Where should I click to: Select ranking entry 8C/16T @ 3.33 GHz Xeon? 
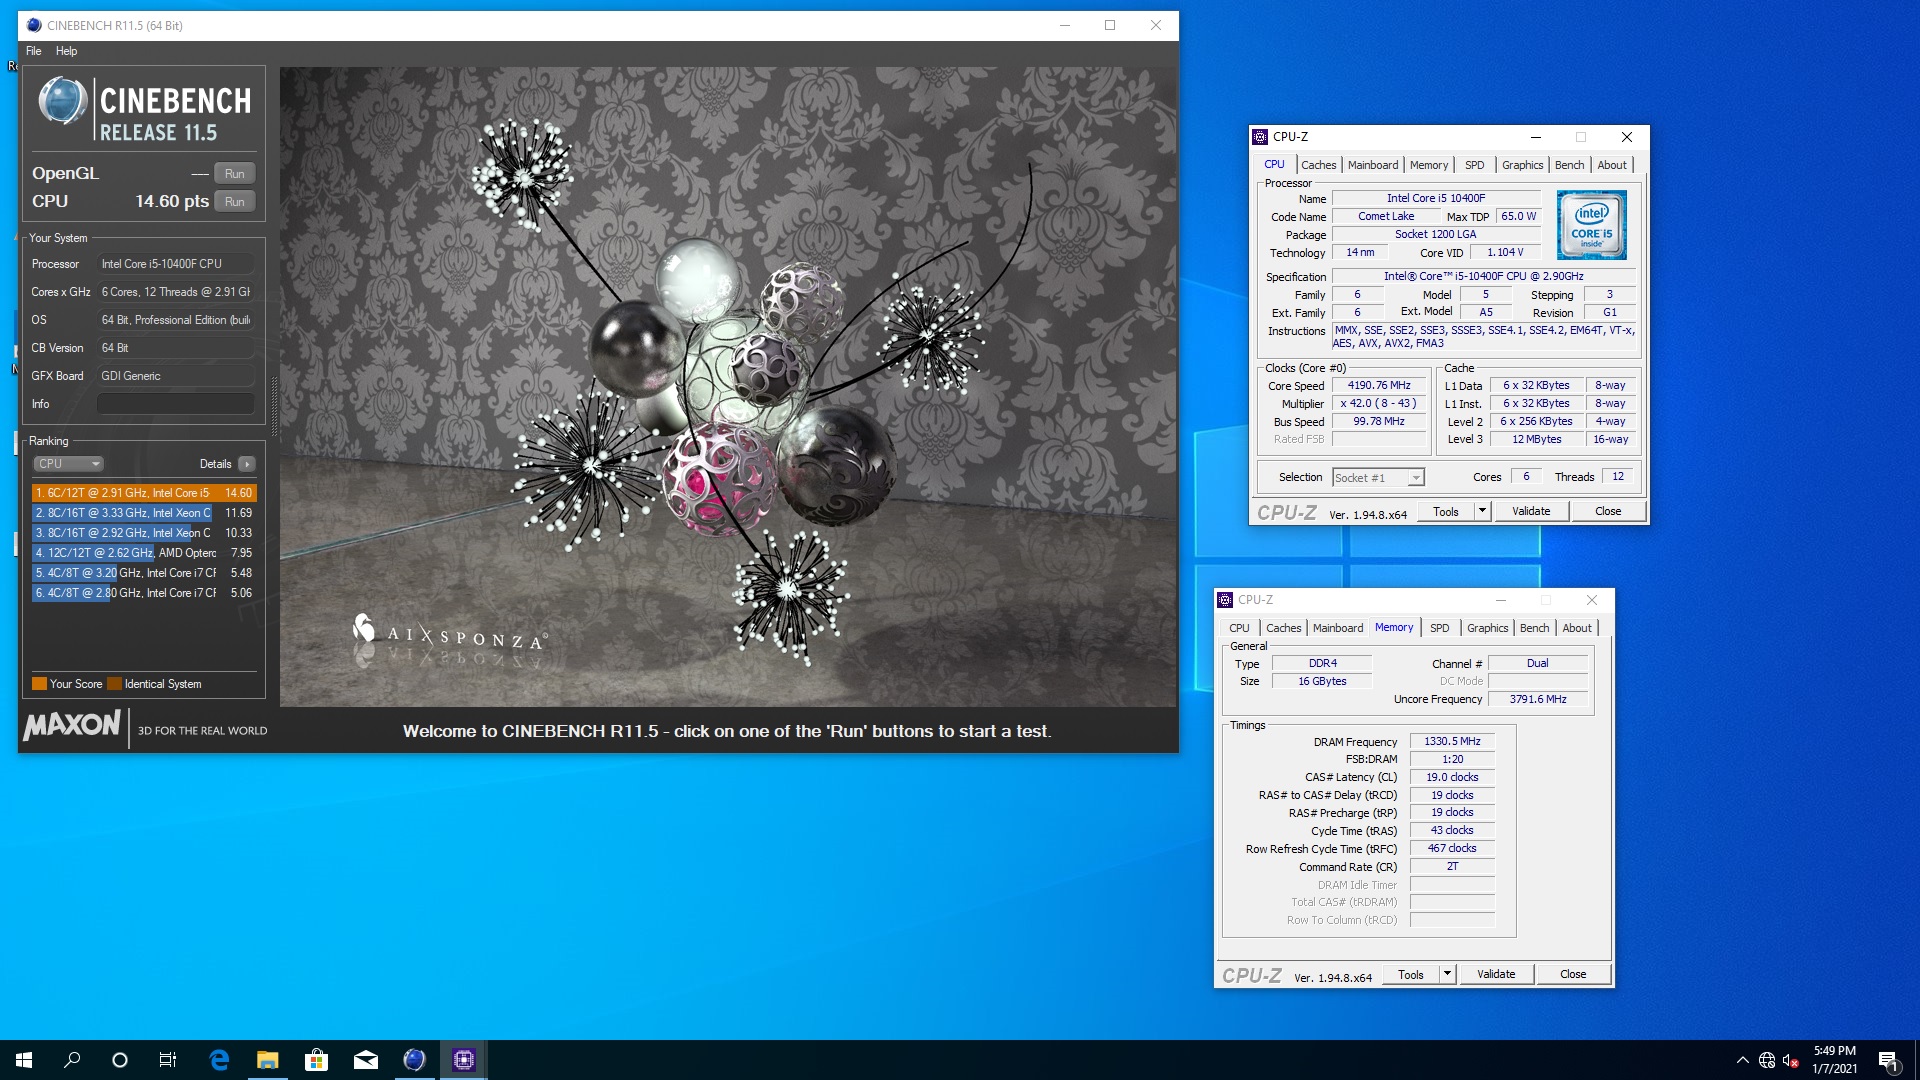point(144,513)
